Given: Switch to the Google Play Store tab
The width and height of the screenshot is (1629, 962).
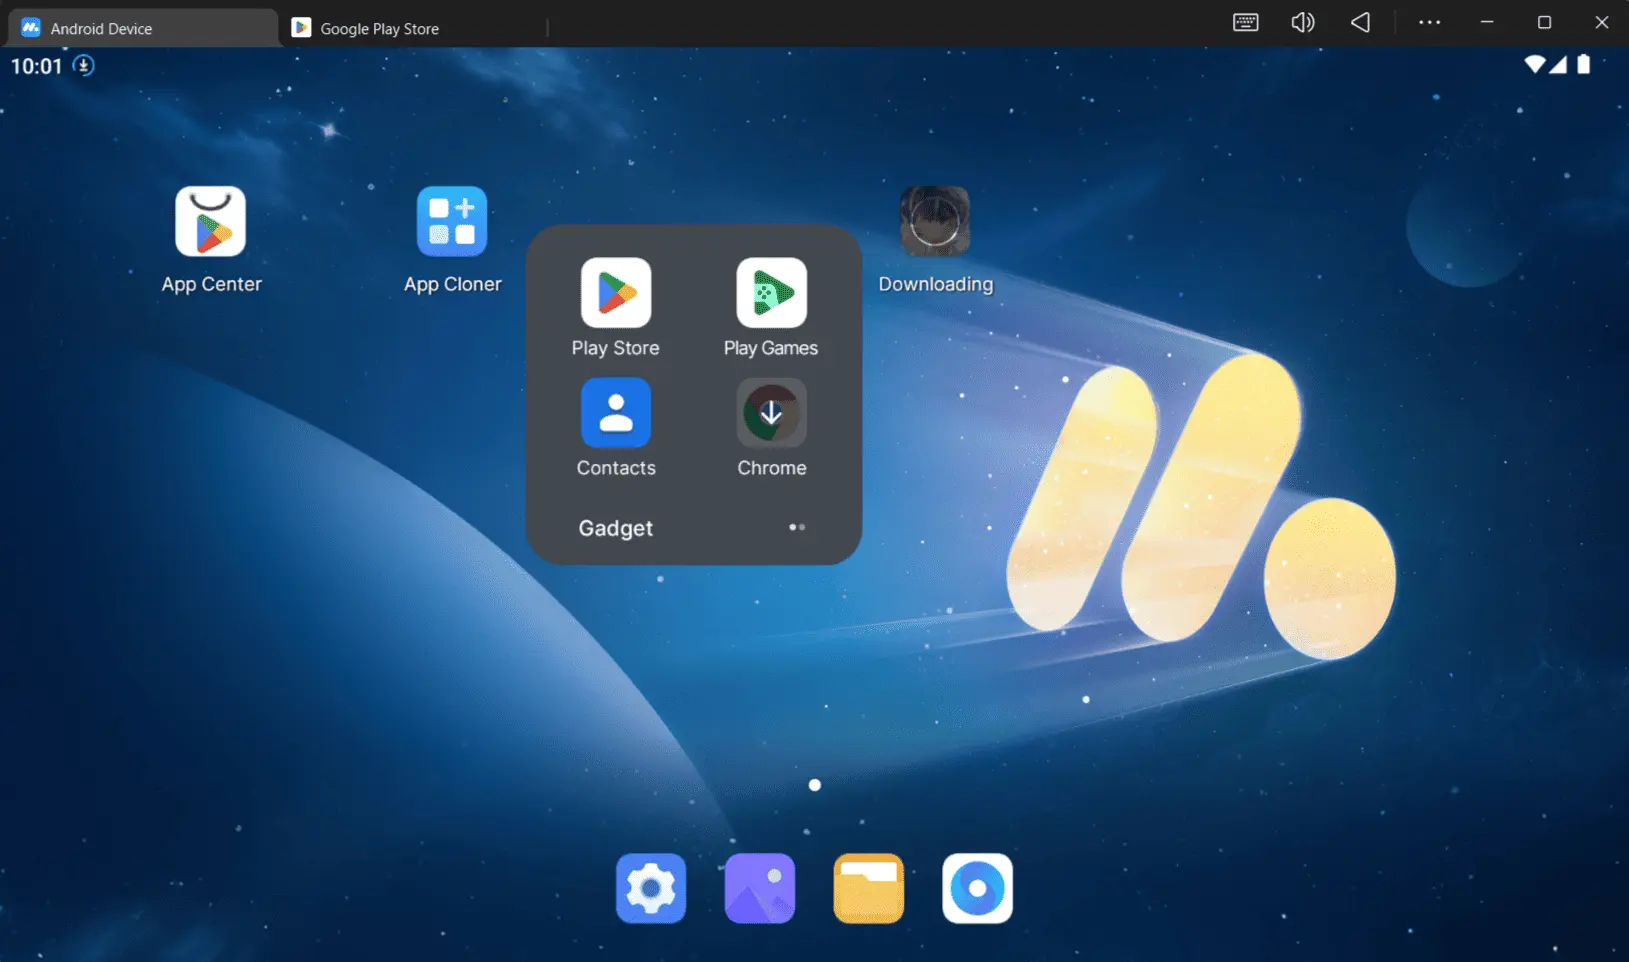Looking at the screenshot, I should click(x=413, y=28).
